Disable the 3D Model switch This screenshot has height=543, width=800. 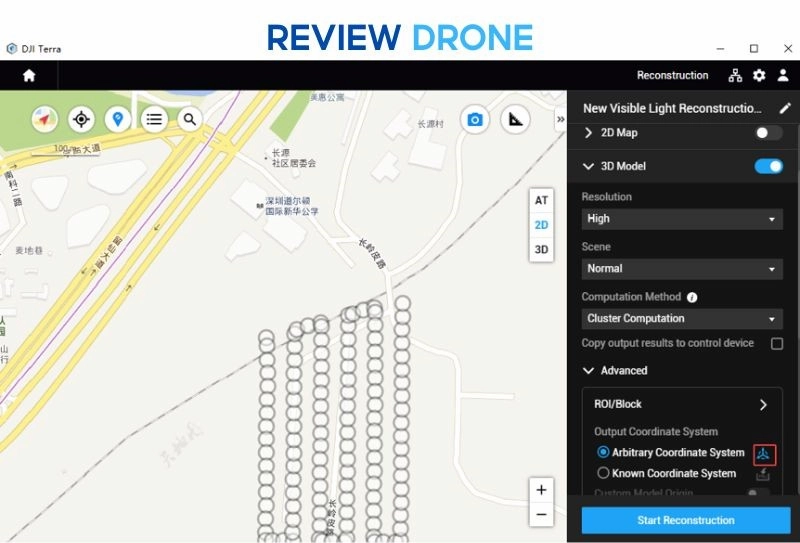(768, 166)
